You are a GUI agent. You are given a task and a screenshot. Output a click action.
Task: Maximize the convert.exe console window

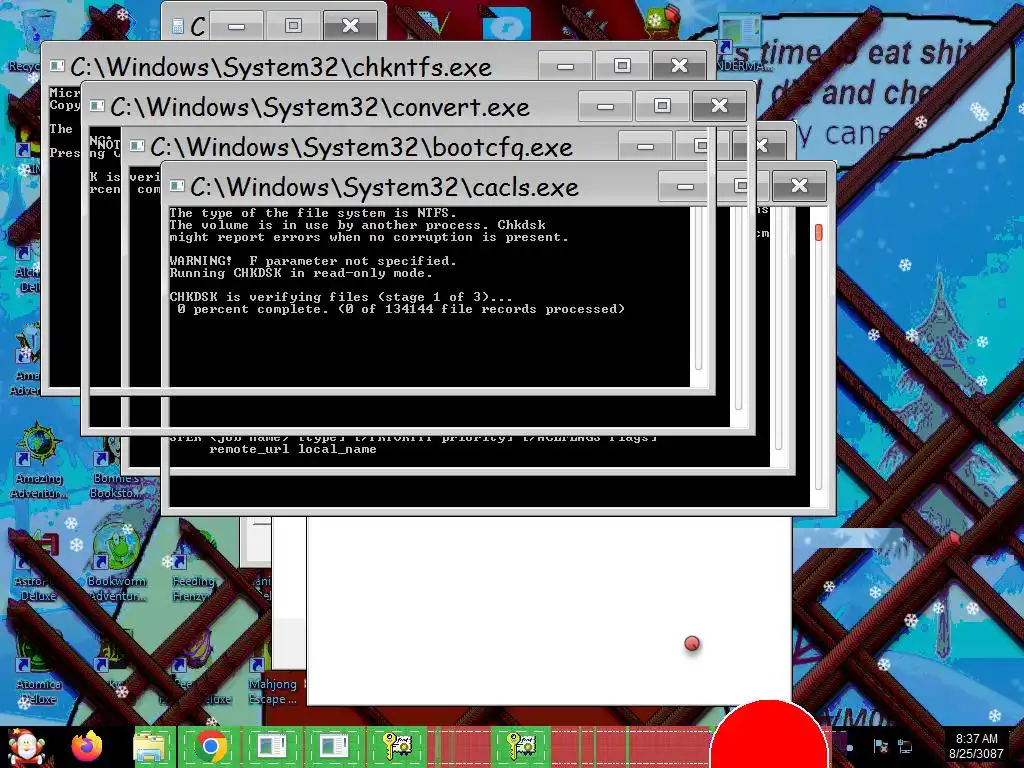pyautogui.click(x=662, y=106)
